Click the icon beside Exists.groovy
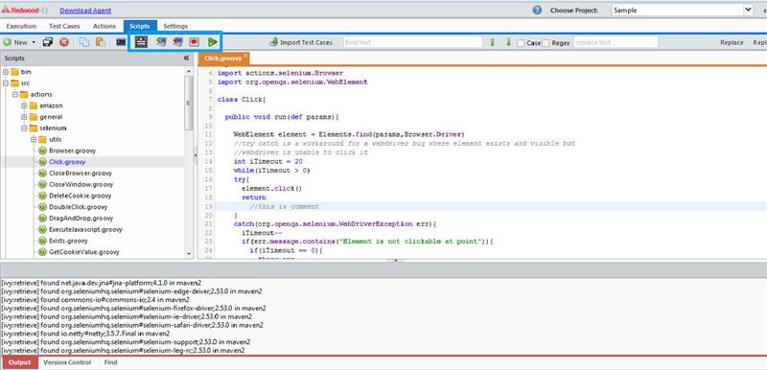The height and width of the screenshot is (370, 767). click(x=43, y=241)
